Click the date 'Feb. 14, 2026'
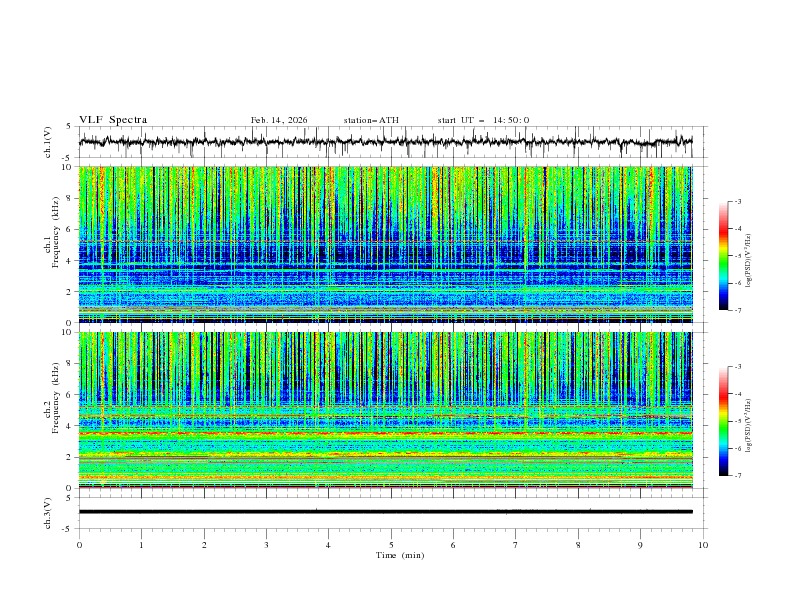This screenshot has width=792, height=612. [x=279, y=120]
